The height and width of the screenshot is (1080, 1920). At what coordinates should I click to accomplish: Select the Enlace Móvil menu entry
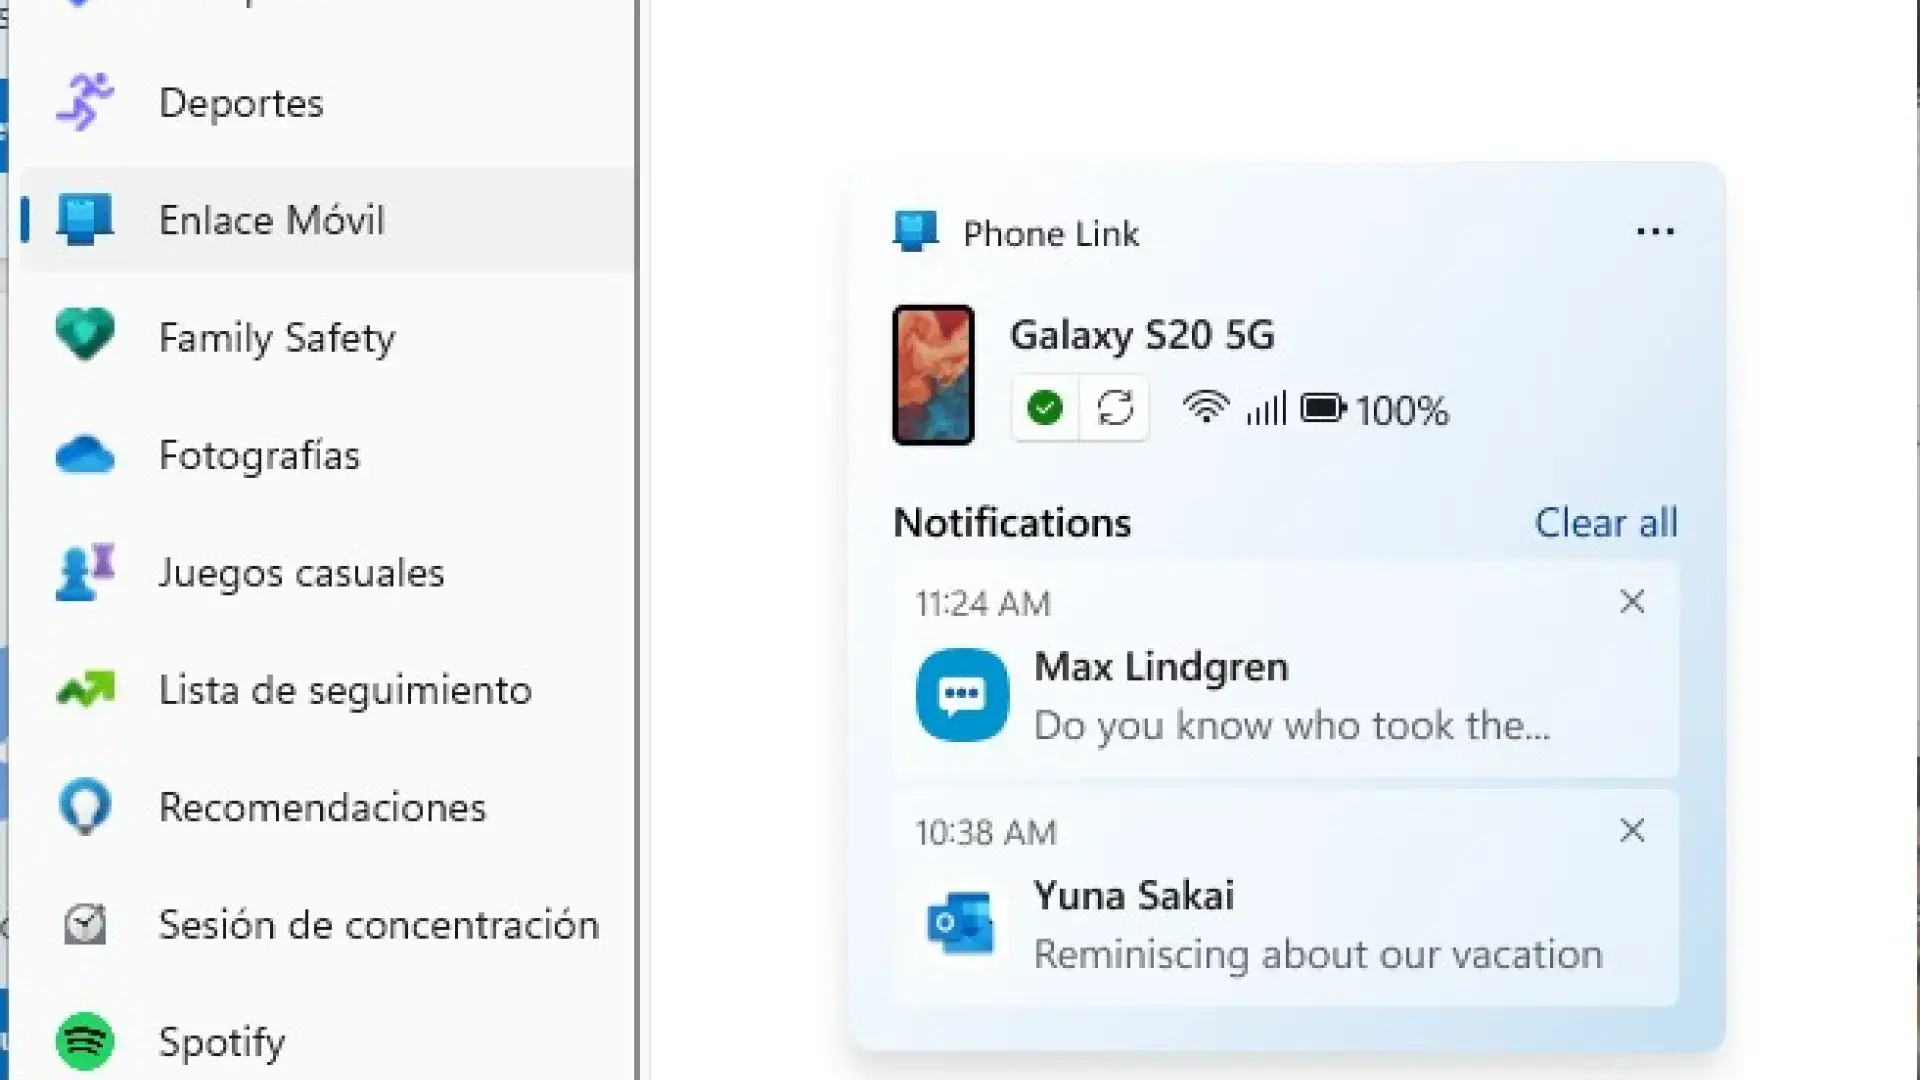pos(271,220)
